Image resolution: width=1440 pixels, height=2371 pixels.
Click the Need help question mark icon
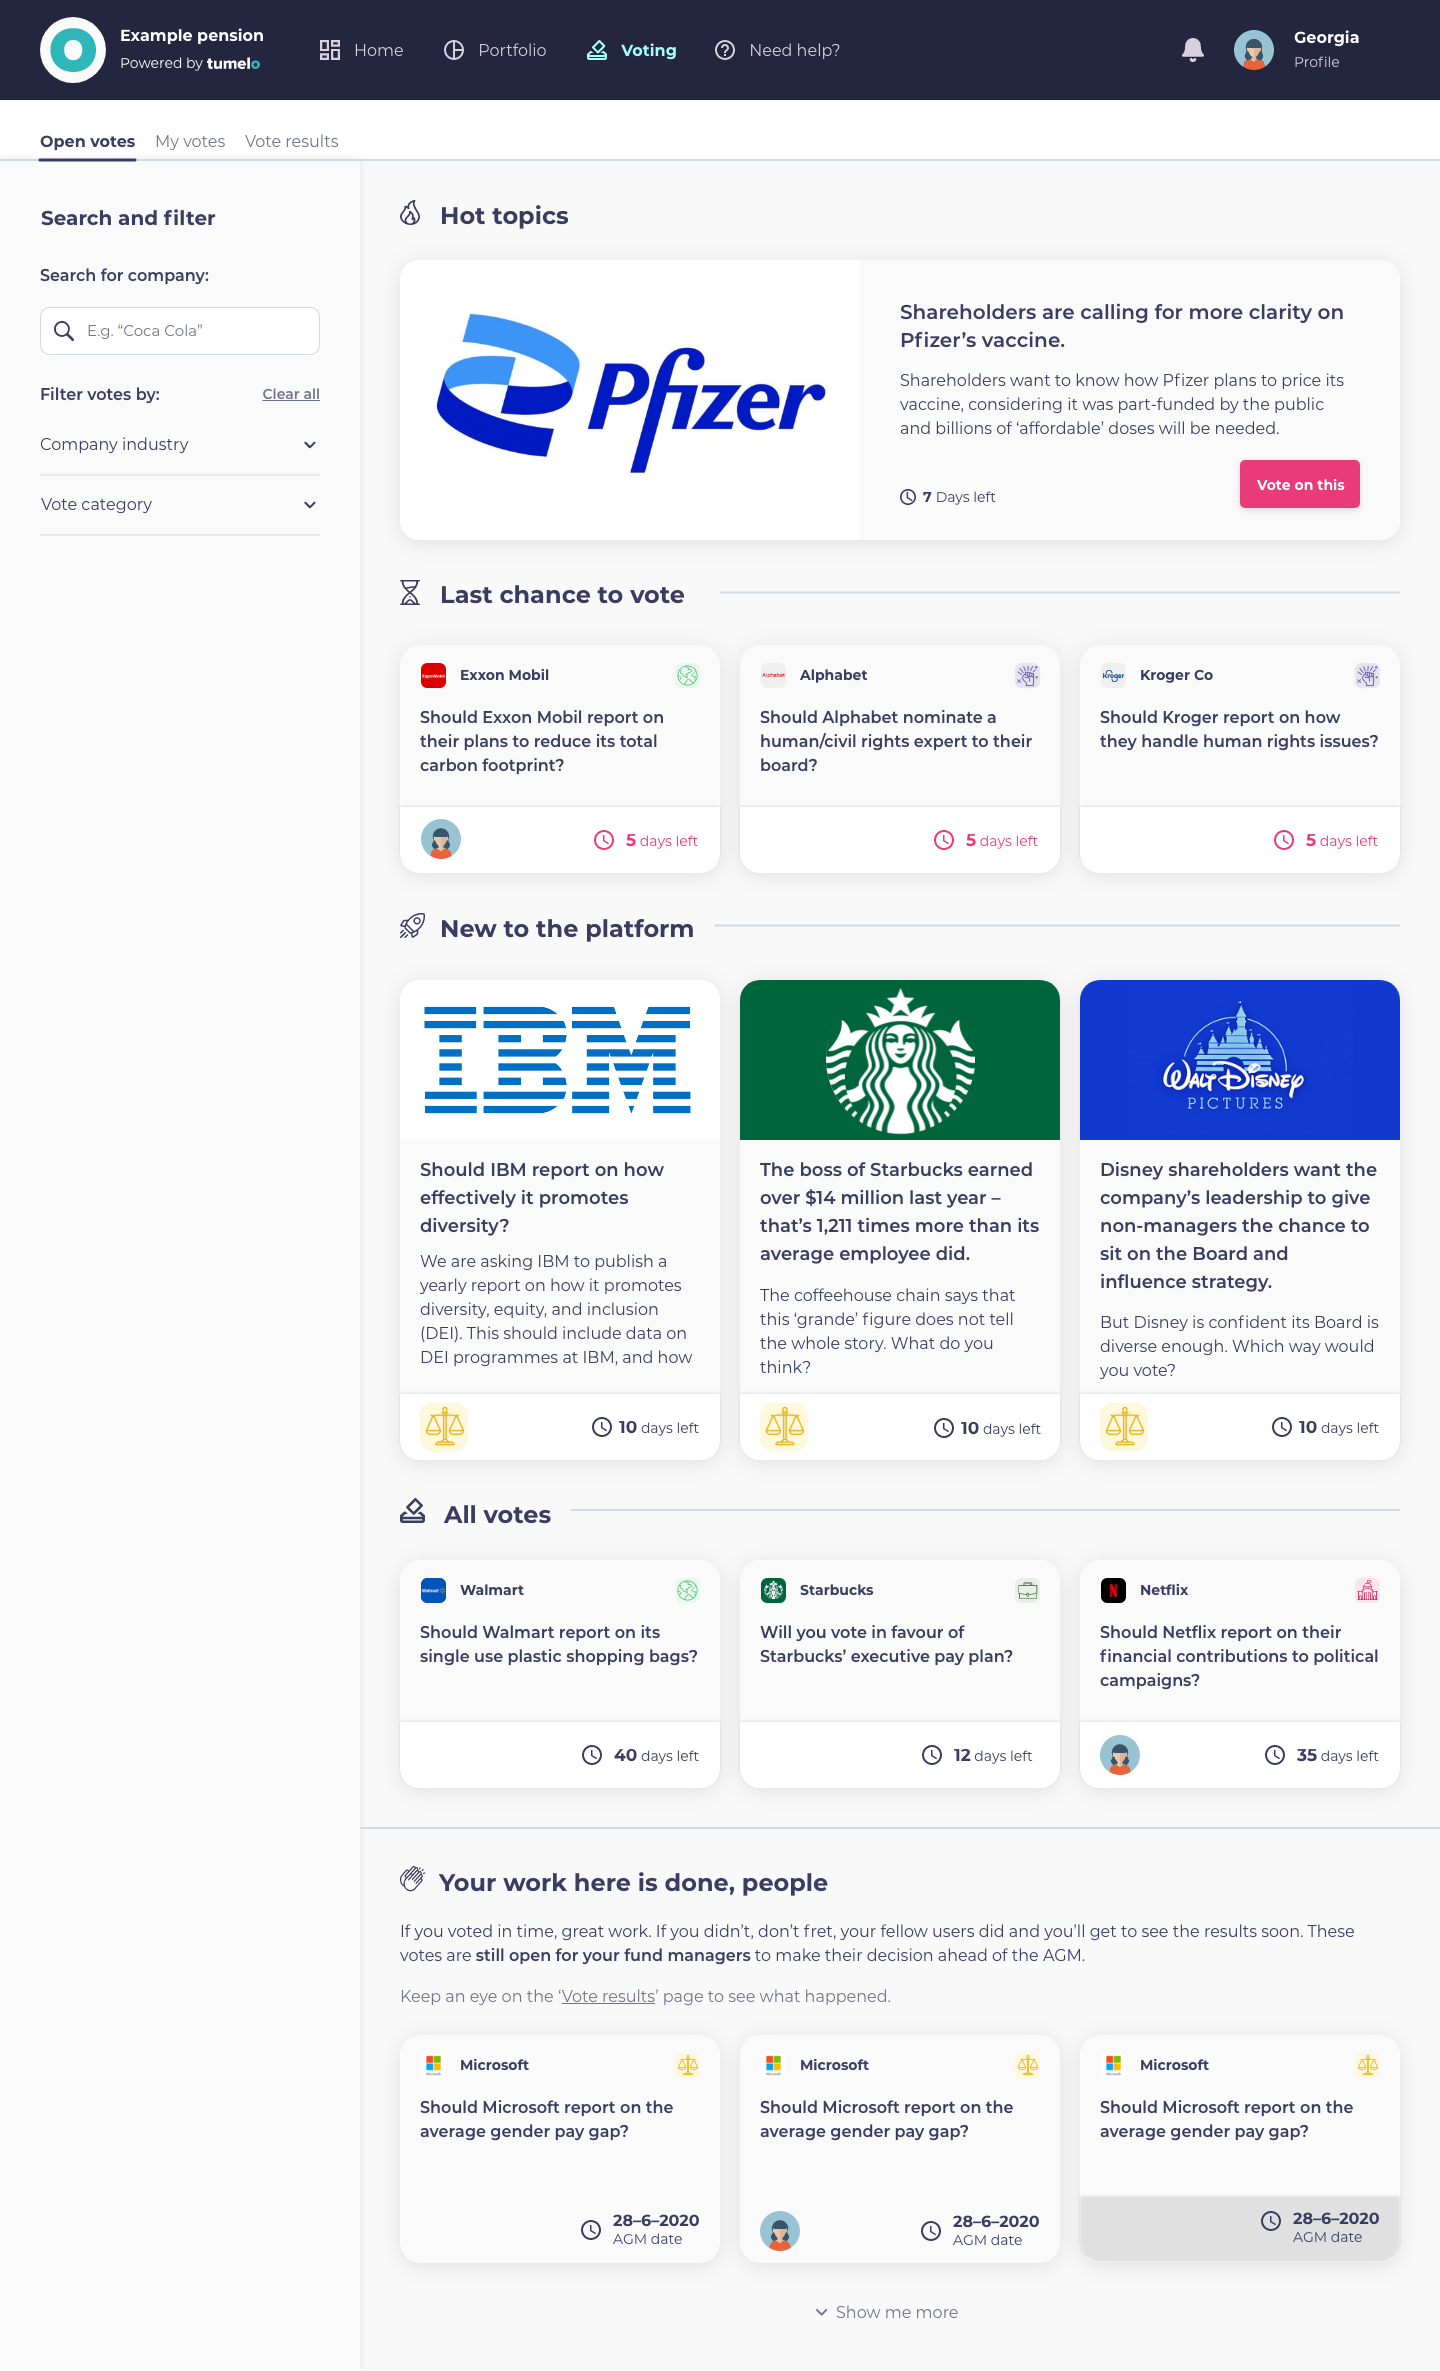click(x=725, y=50)
